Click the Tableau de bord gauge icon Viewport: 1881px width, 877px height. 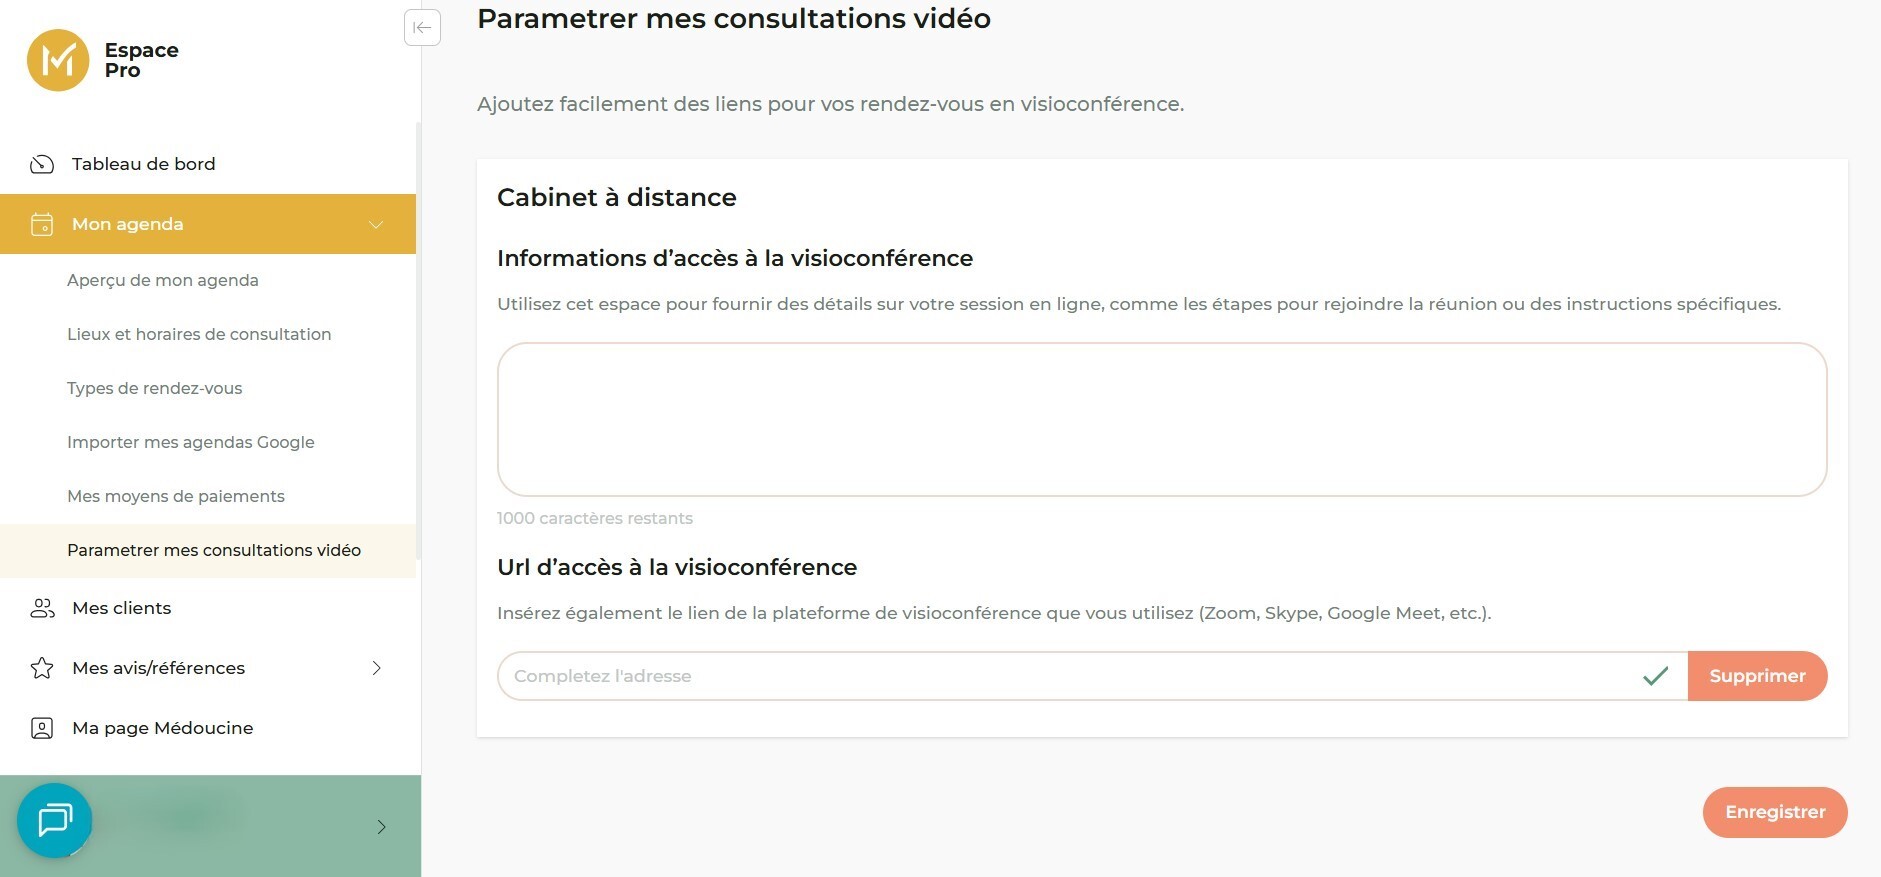point(42,164)
